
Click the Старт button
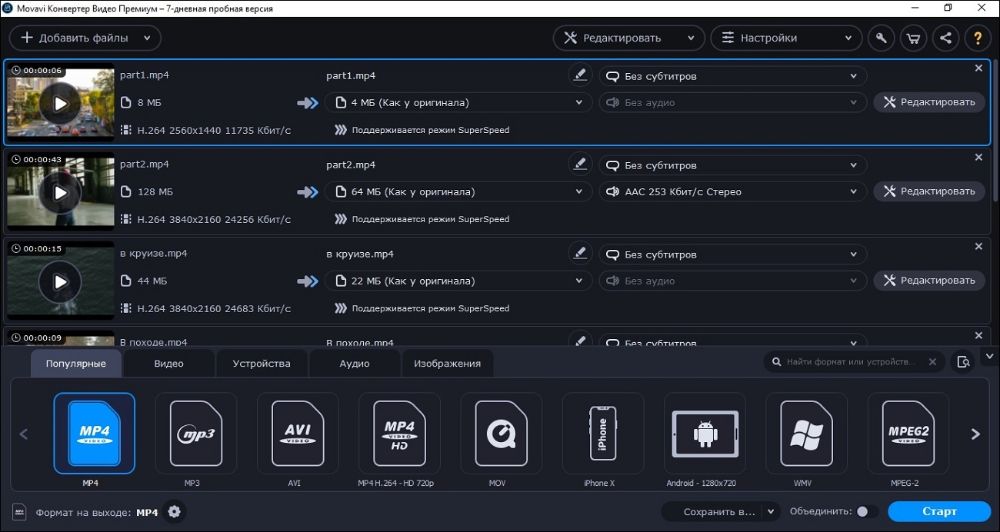[939, 512]
